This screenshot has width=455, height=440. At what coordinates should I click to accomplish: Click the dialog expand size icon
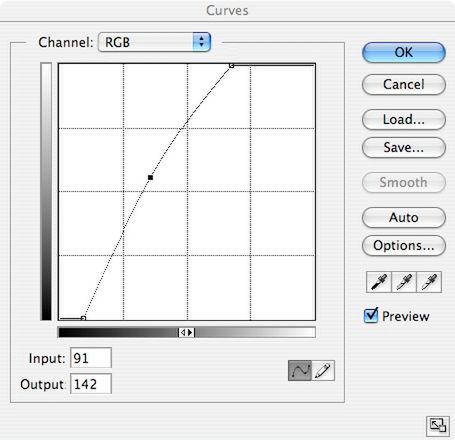point(437,426)
